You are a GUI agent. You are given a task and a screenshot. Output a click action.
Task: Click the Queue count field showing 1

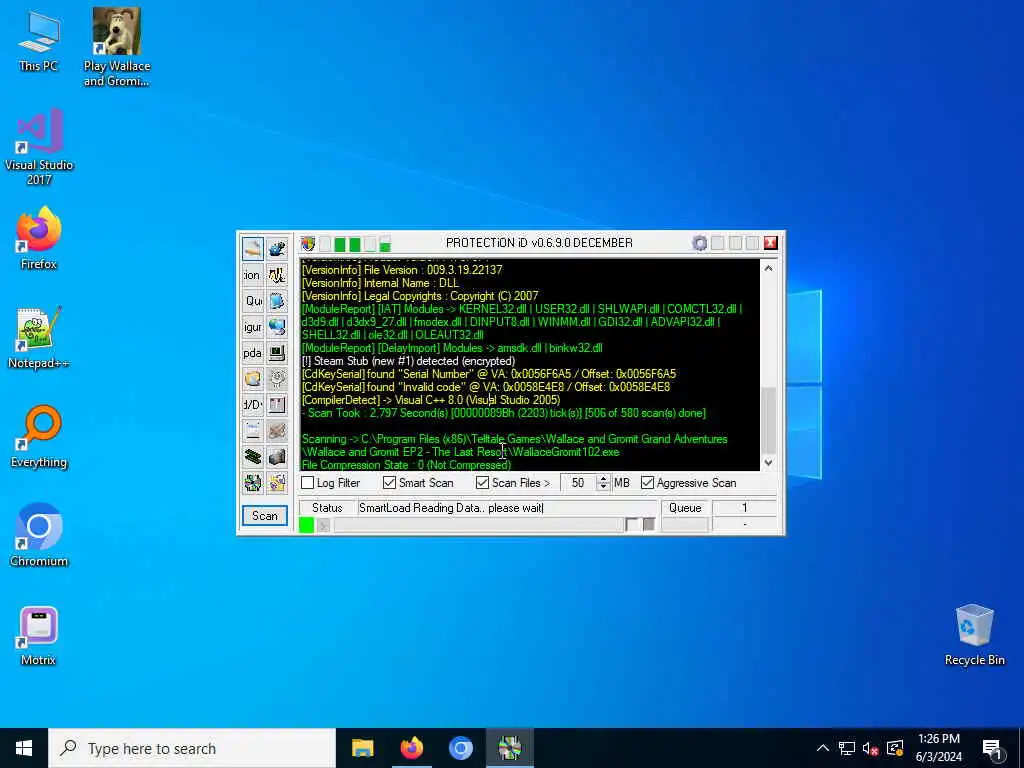tap(744, 507)
